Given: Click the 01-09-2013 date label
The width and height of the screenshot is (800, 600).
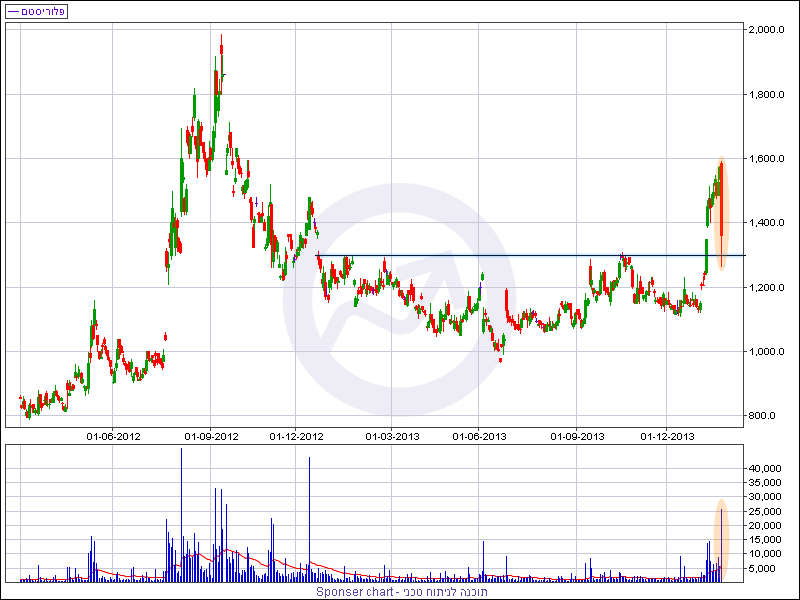Looking at the screenshot, I should [577, 437].
